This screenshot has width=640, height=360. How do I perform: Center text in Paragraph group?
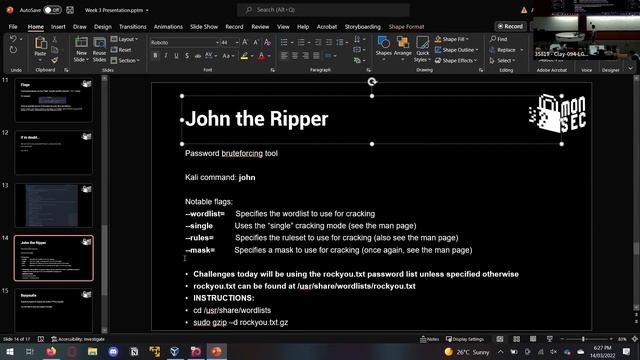[295, 56]
